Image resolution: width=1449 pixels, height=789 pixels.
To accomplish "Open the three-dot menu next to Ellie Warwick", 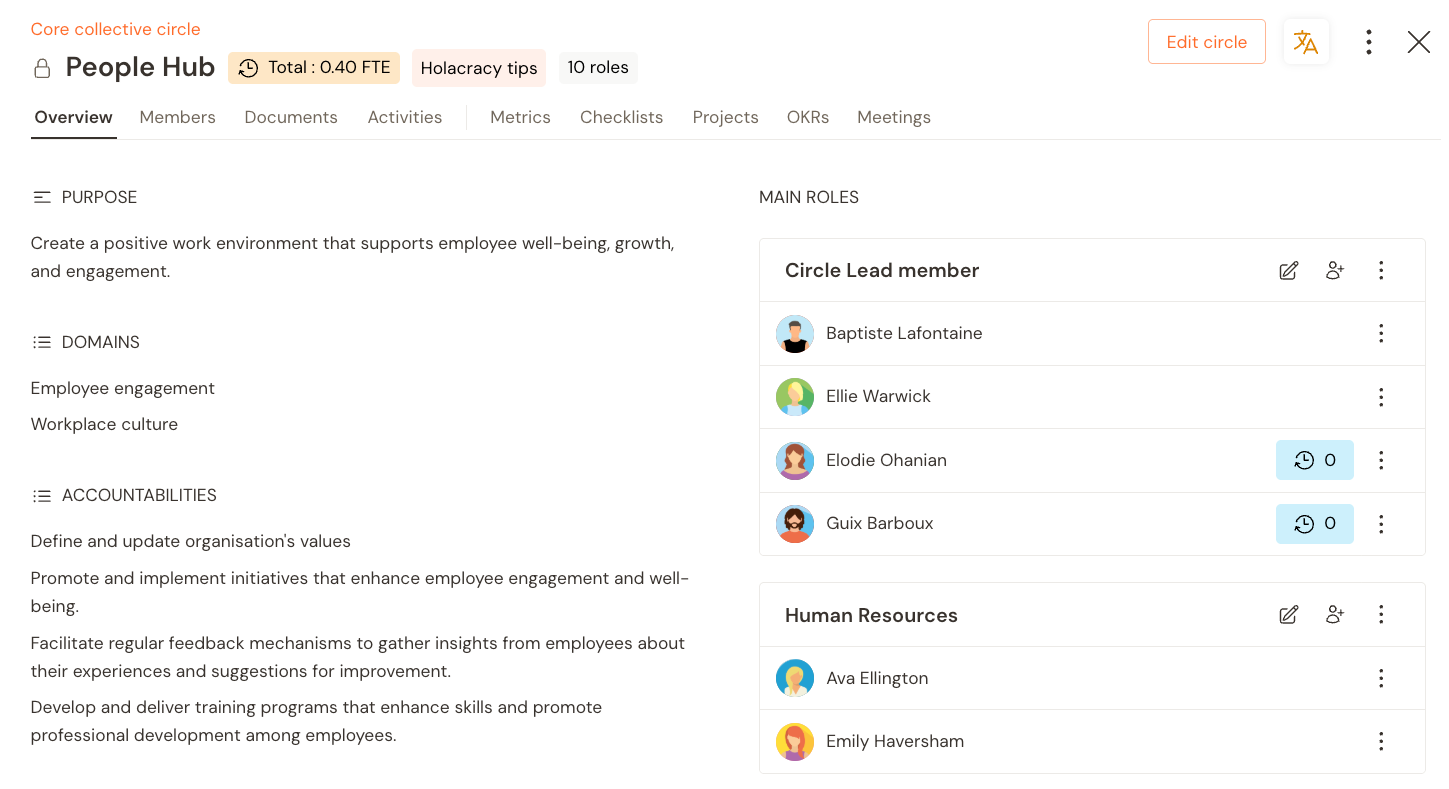I will (x=1381, y=396).
